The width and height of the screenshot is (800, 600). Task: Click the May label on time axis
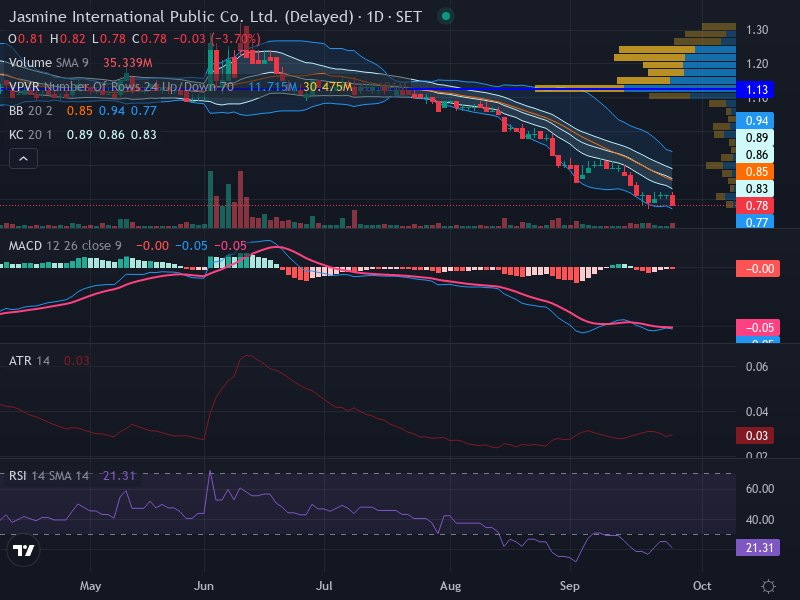coord(90,586)
